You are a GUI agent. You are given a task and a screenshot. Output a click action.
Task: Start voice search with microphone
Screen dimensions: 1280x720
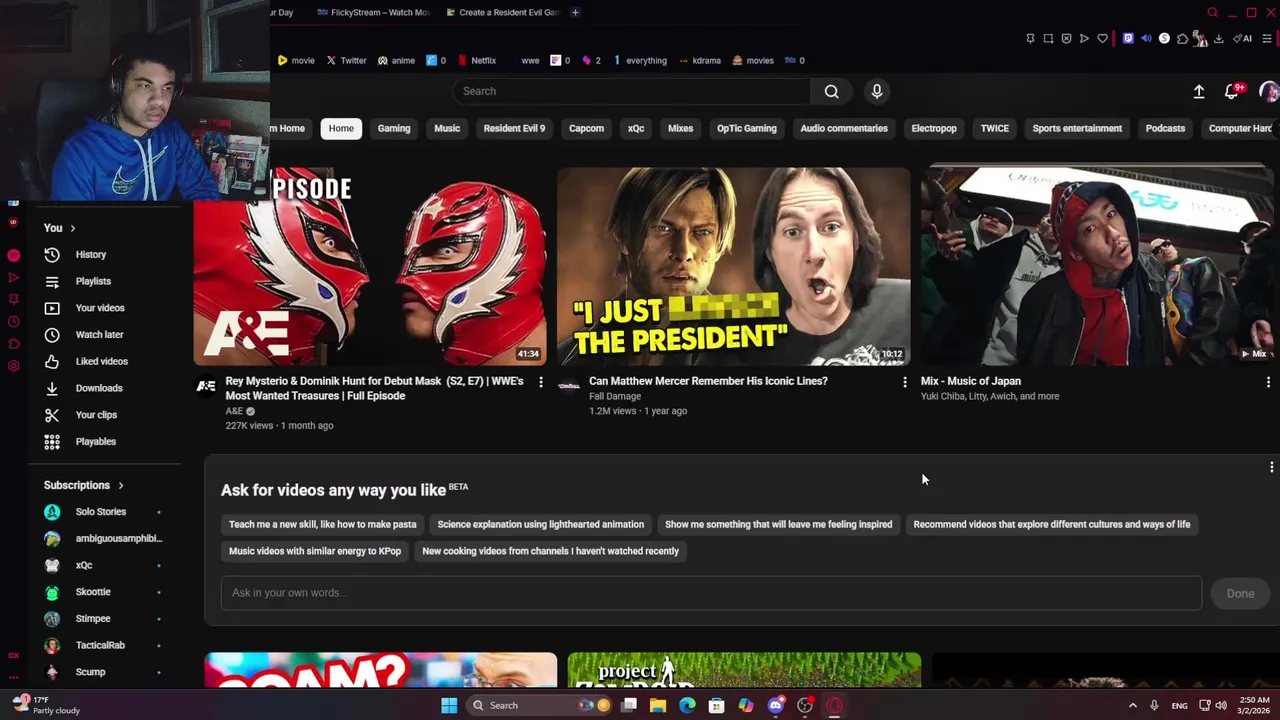[877, 91]
